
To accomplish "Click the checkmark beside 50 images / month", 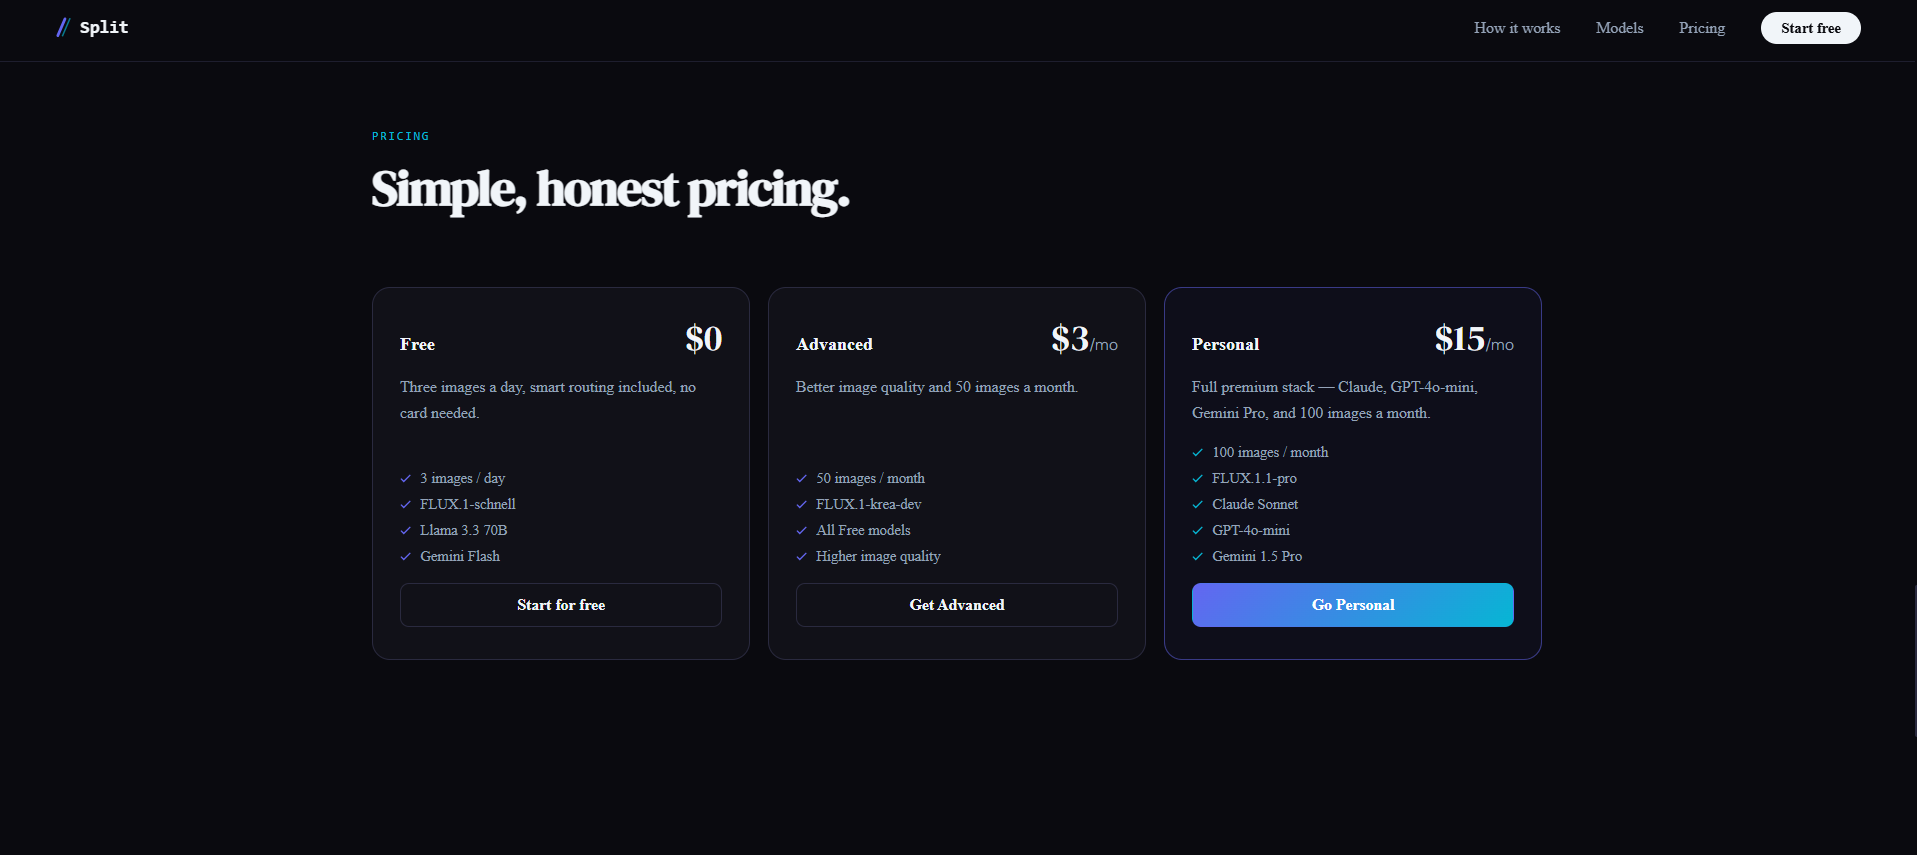I will tap(800, 478).
